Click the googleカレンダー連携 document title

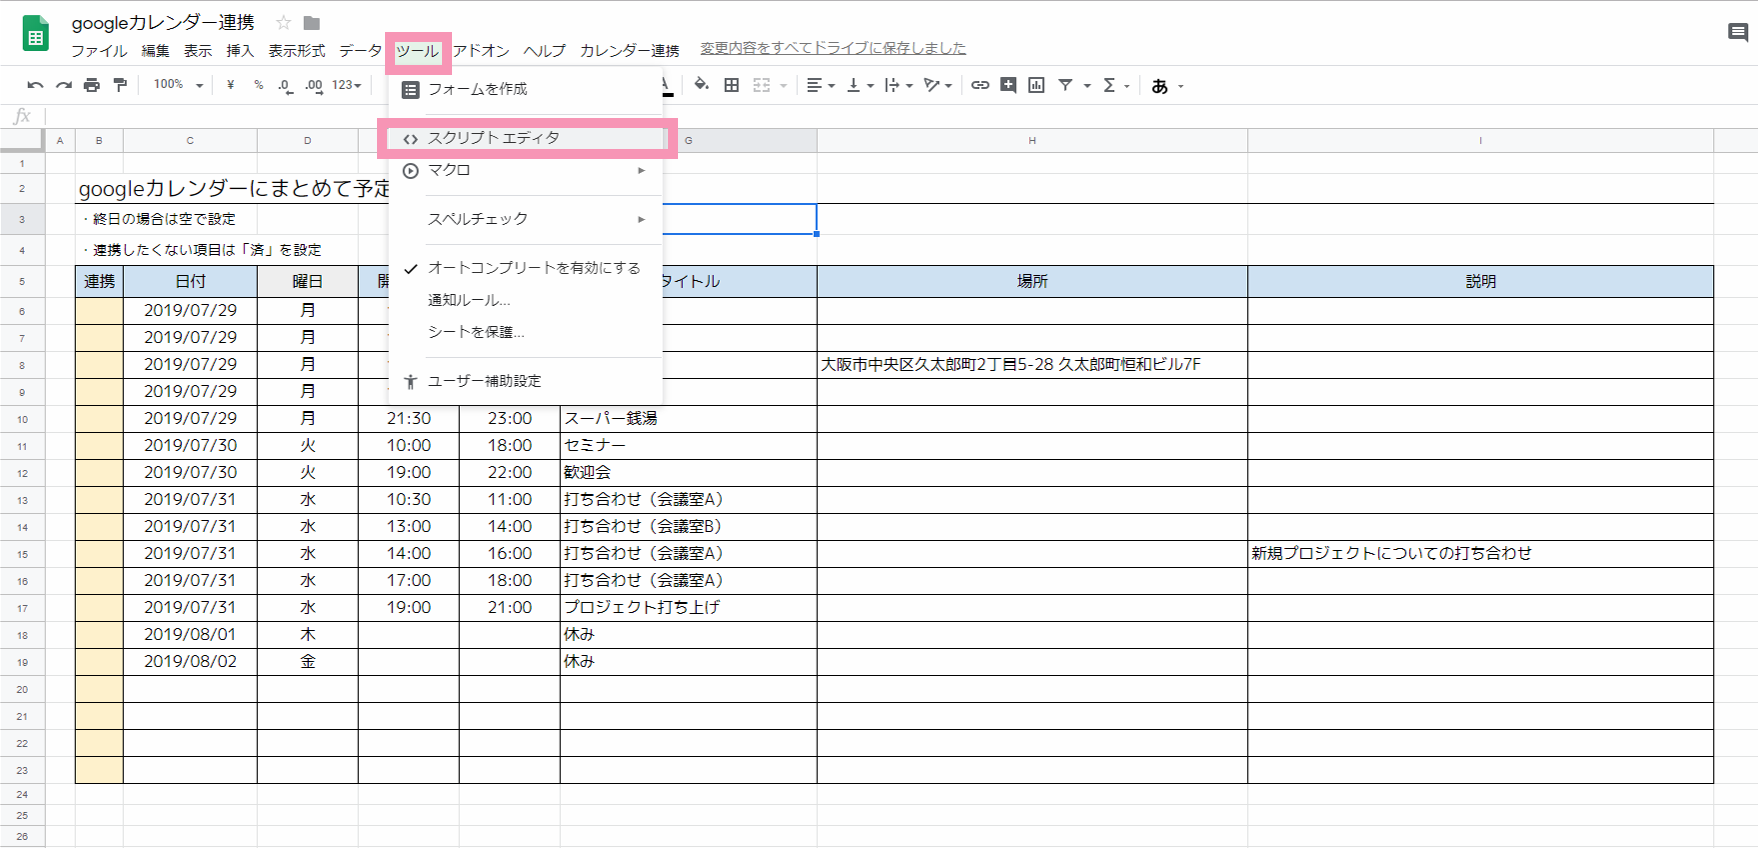[x=163, y=23]
